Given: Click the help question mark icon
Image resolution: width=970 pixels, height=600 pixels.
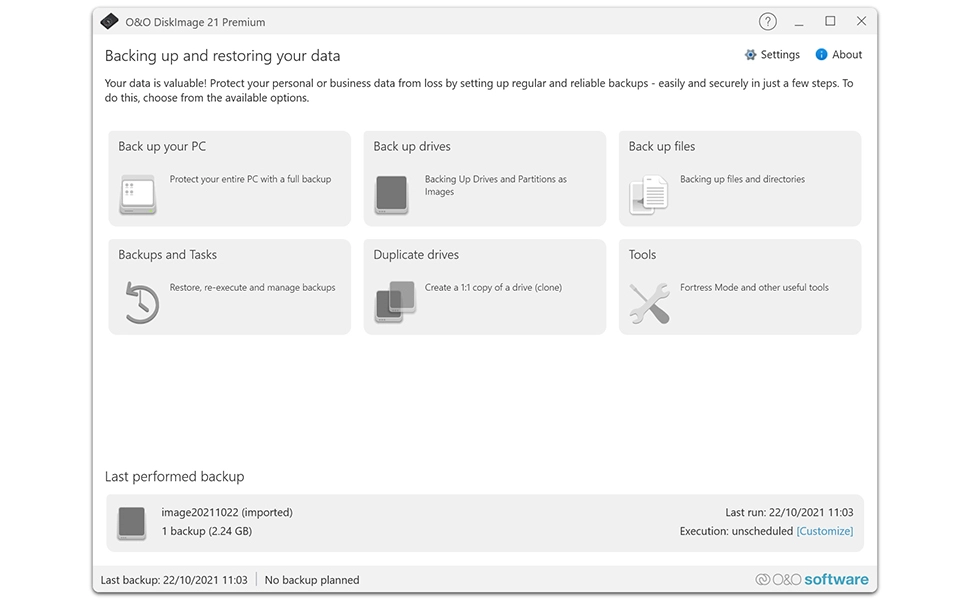Looking at the screenshot, I should tap(767, 20).
